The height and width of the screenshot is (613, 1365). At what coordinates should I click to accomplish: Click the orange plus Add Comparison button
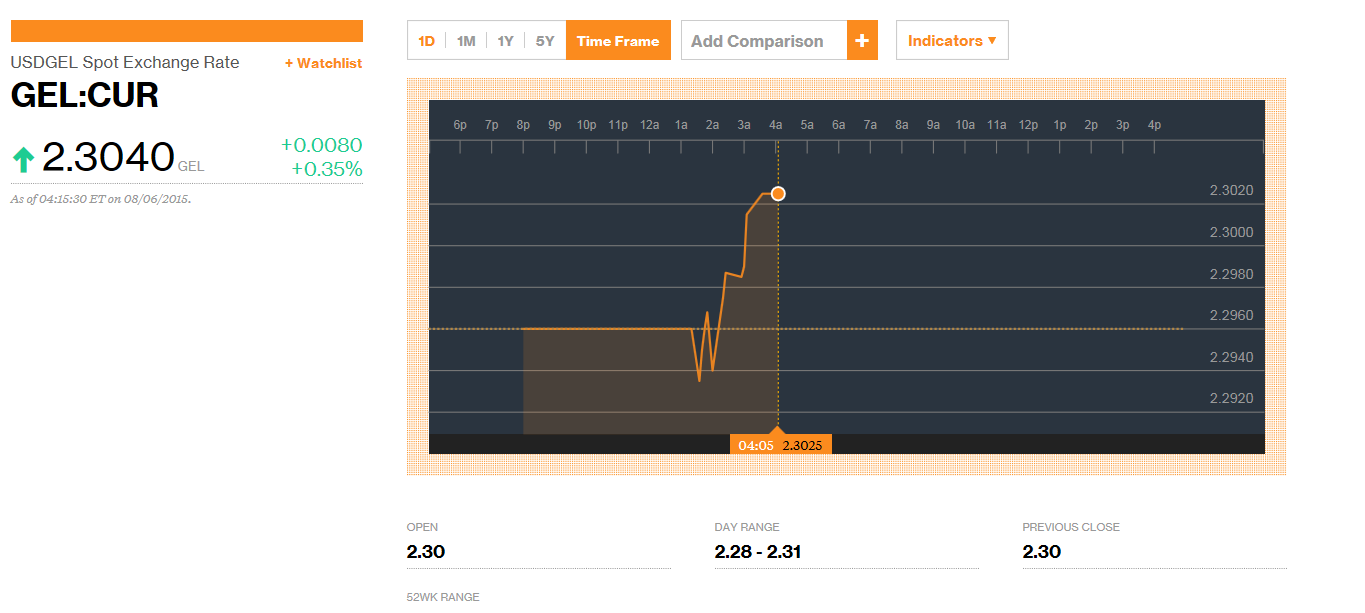(x=862, y=41)
